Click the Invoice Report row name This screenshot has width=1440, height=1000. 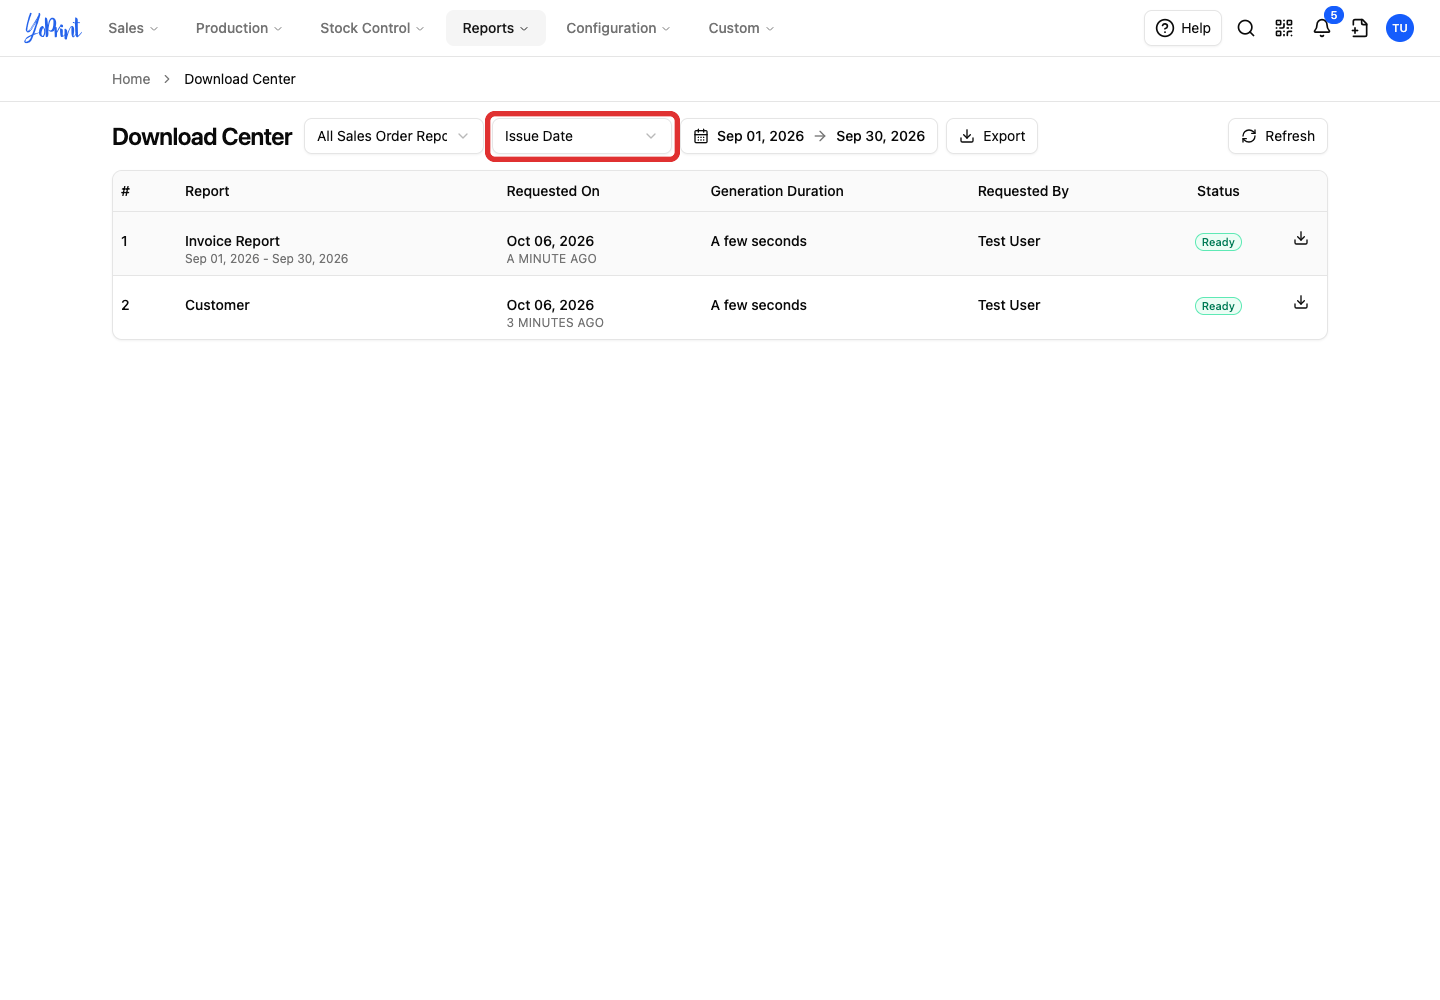232,241
